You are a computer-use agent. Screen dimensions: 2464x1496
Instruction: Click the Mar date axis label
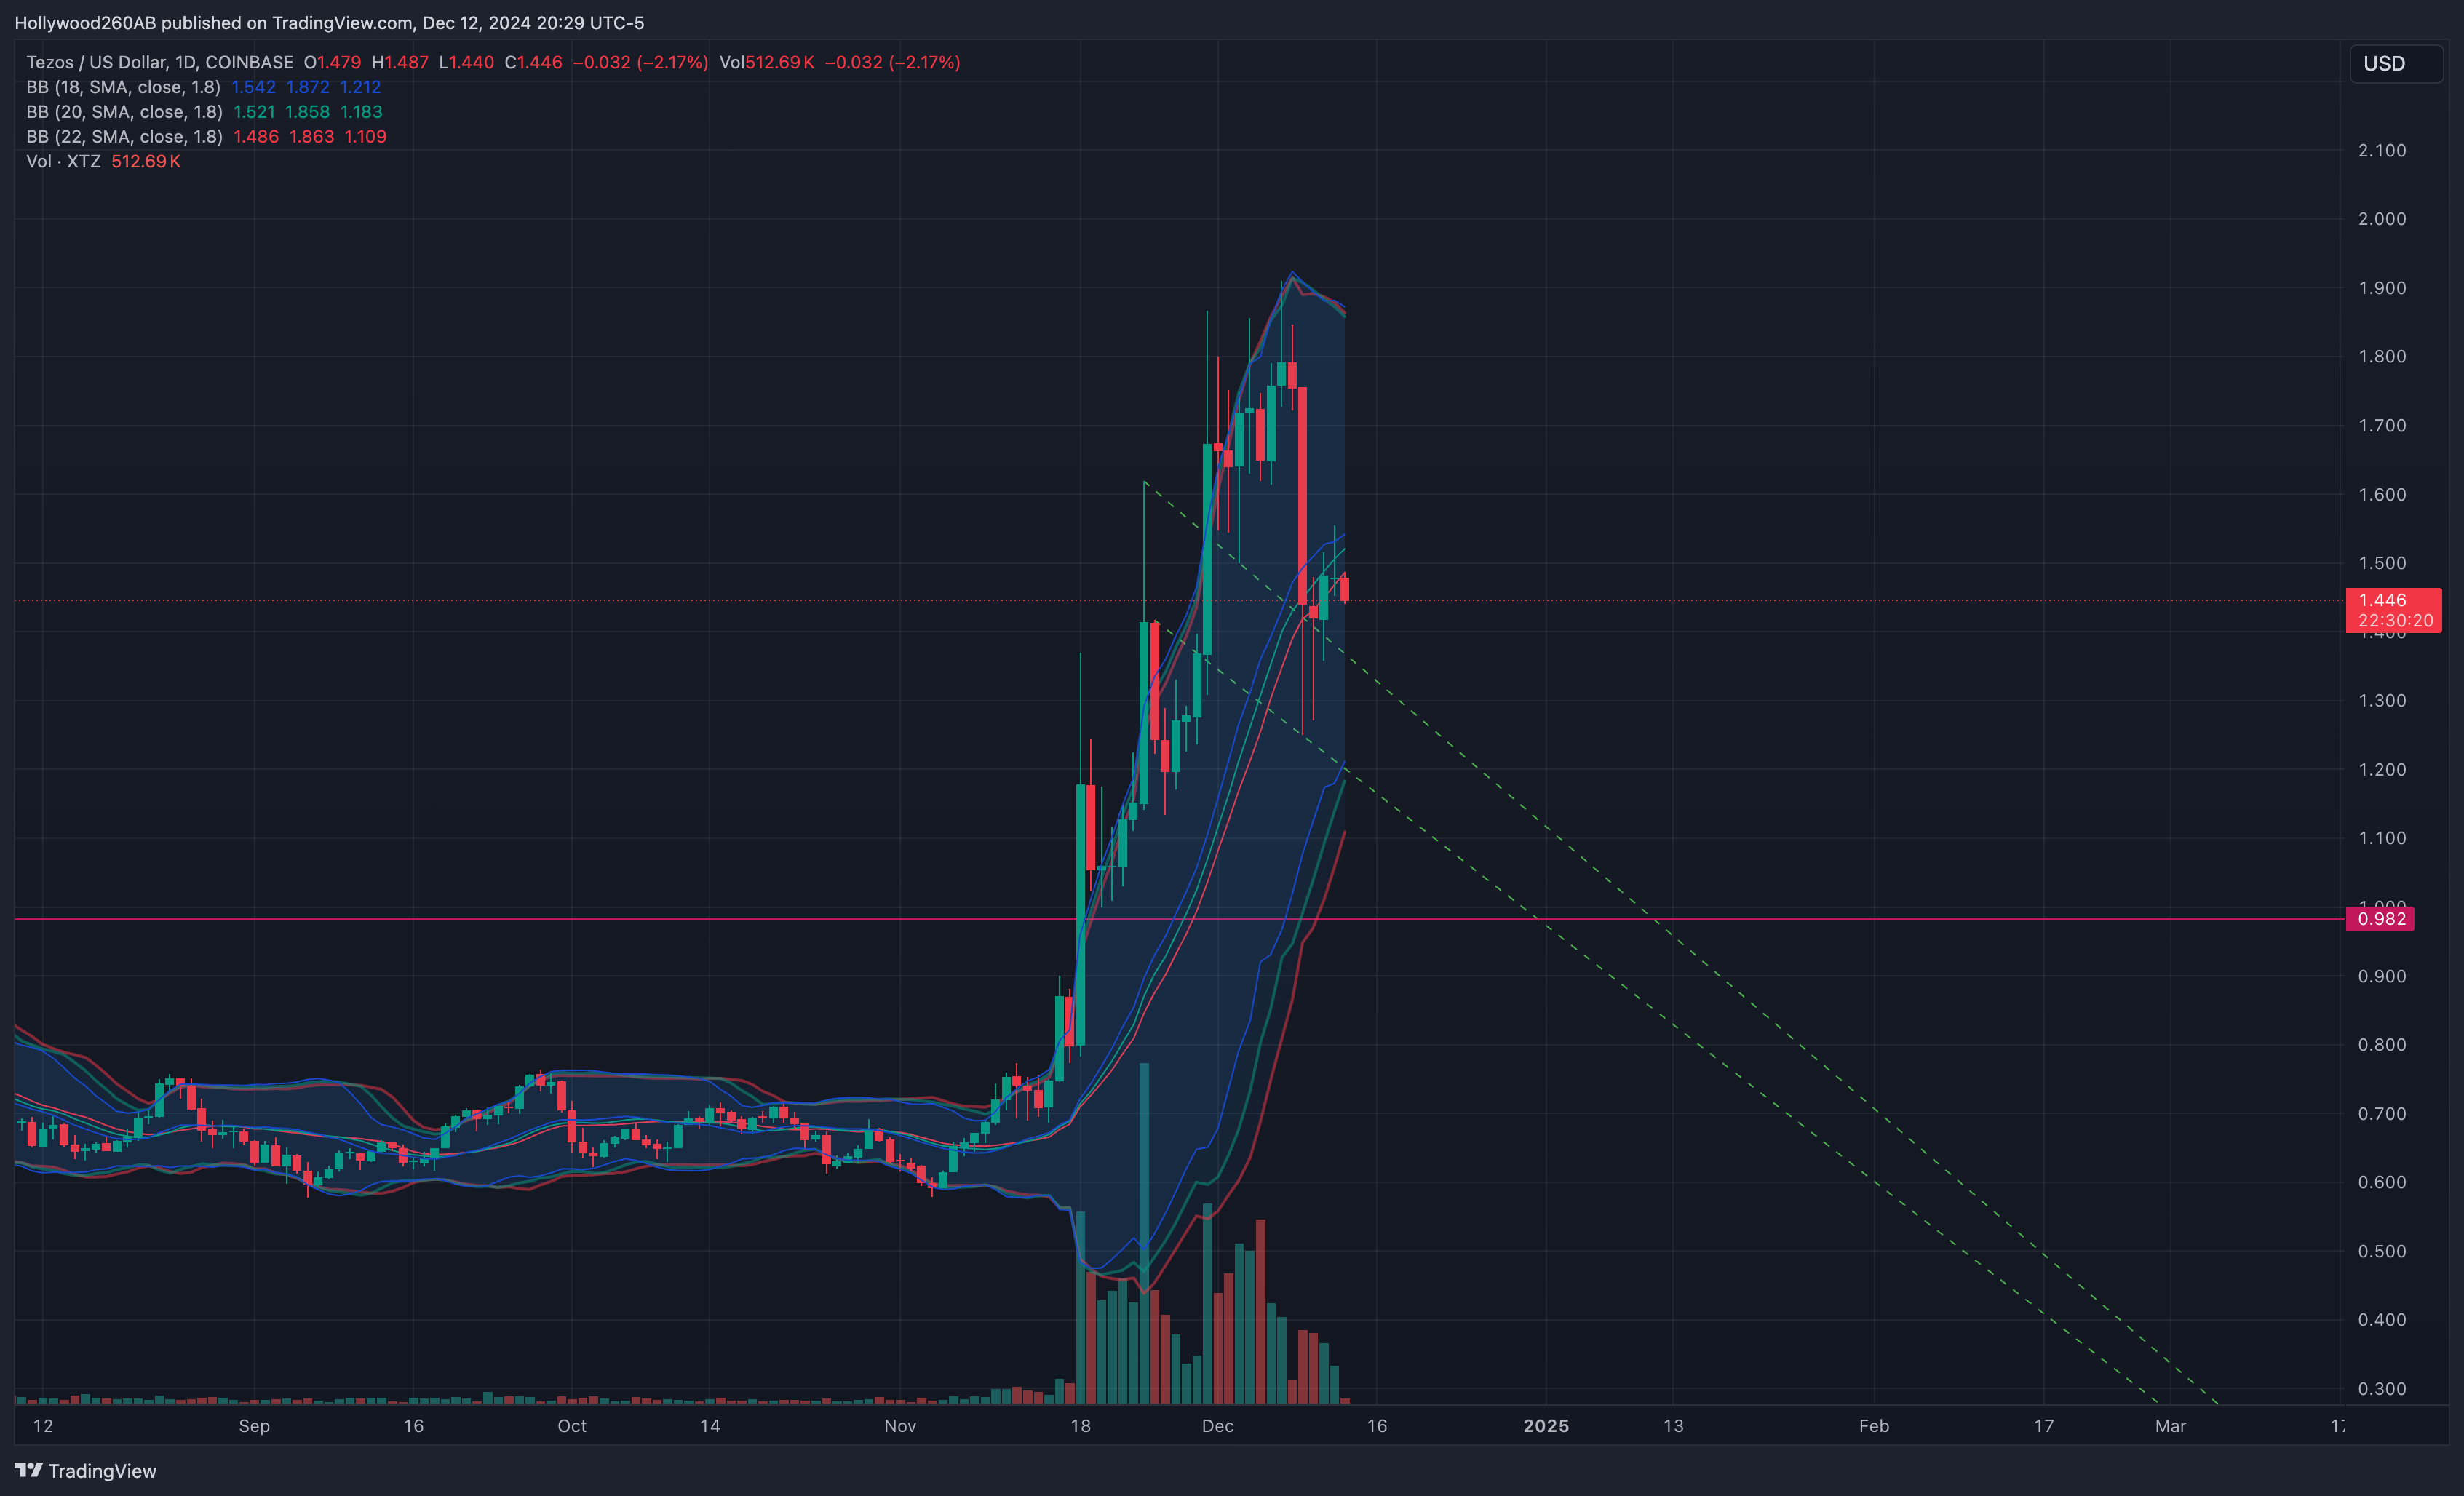tap(2170, 1426)
